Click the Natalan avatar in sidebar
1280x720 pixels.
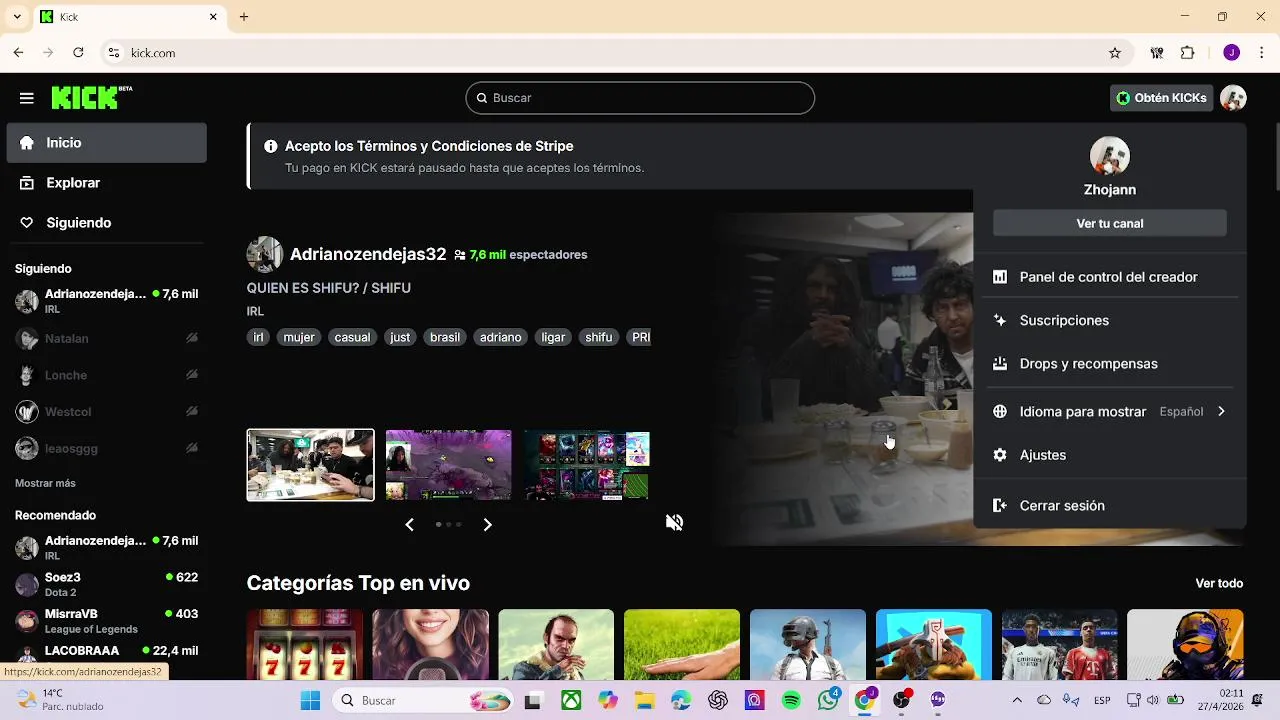click(27, 339)
